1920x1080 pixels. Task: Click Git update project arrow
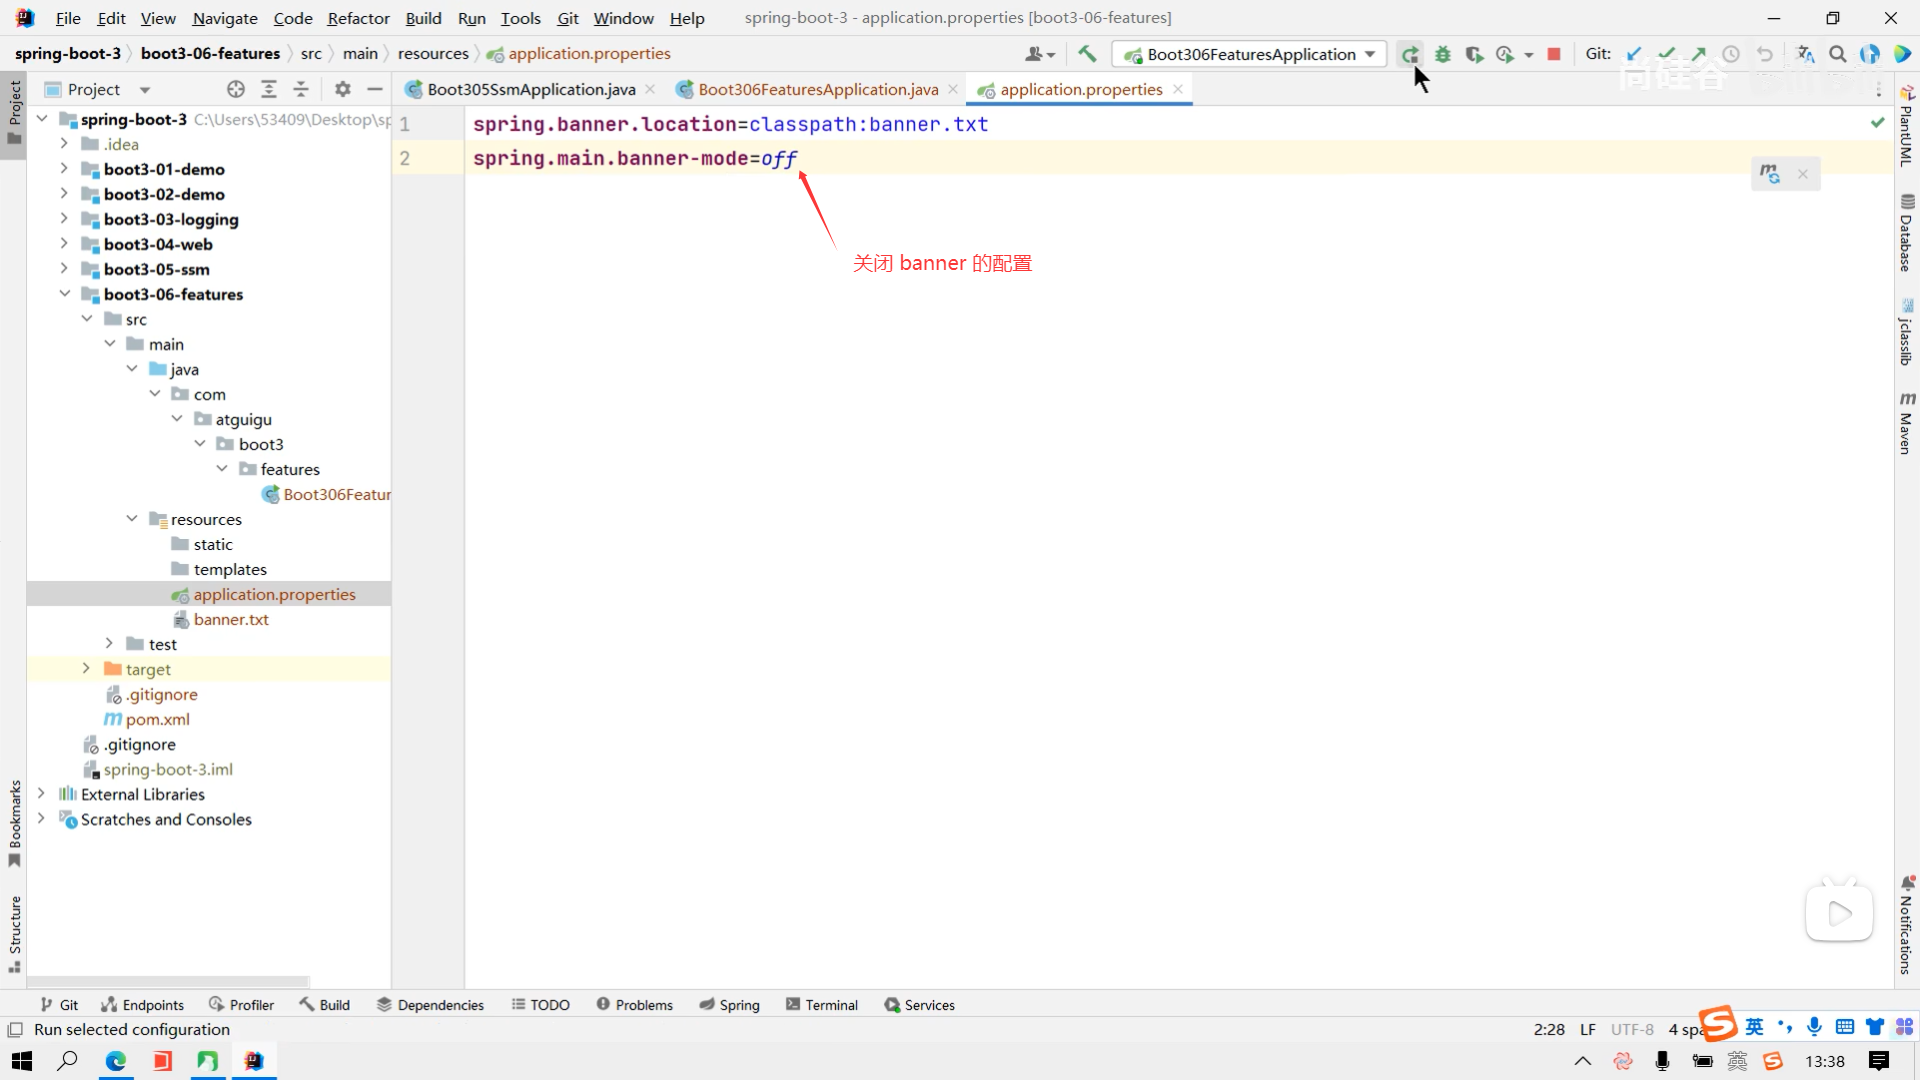pos(1634,55)
